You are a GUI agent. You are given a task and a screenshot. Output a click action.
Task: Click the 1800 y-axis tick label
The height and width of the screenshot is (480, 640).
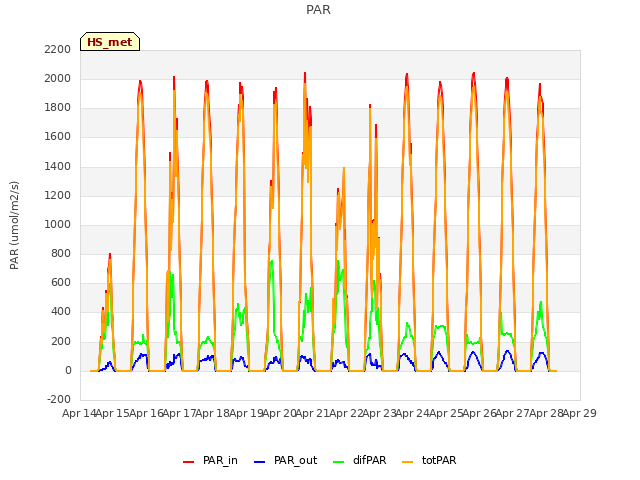click(58, 107)
